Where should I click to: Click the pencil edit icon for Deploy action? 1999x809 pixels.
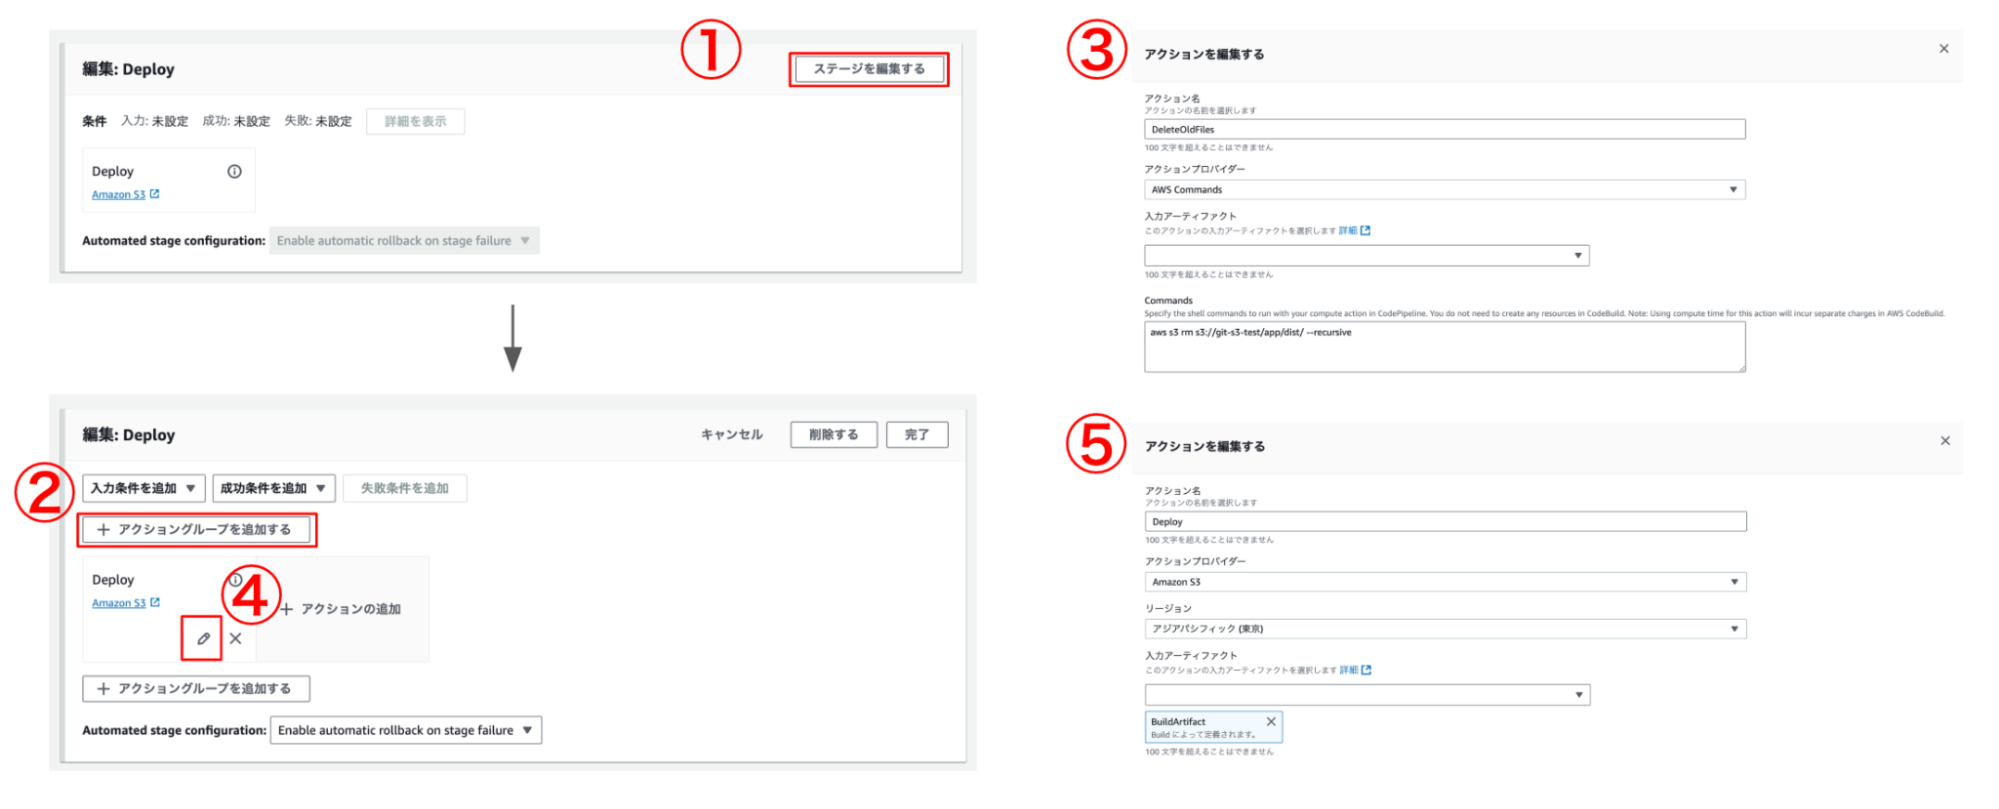point(203,639)
